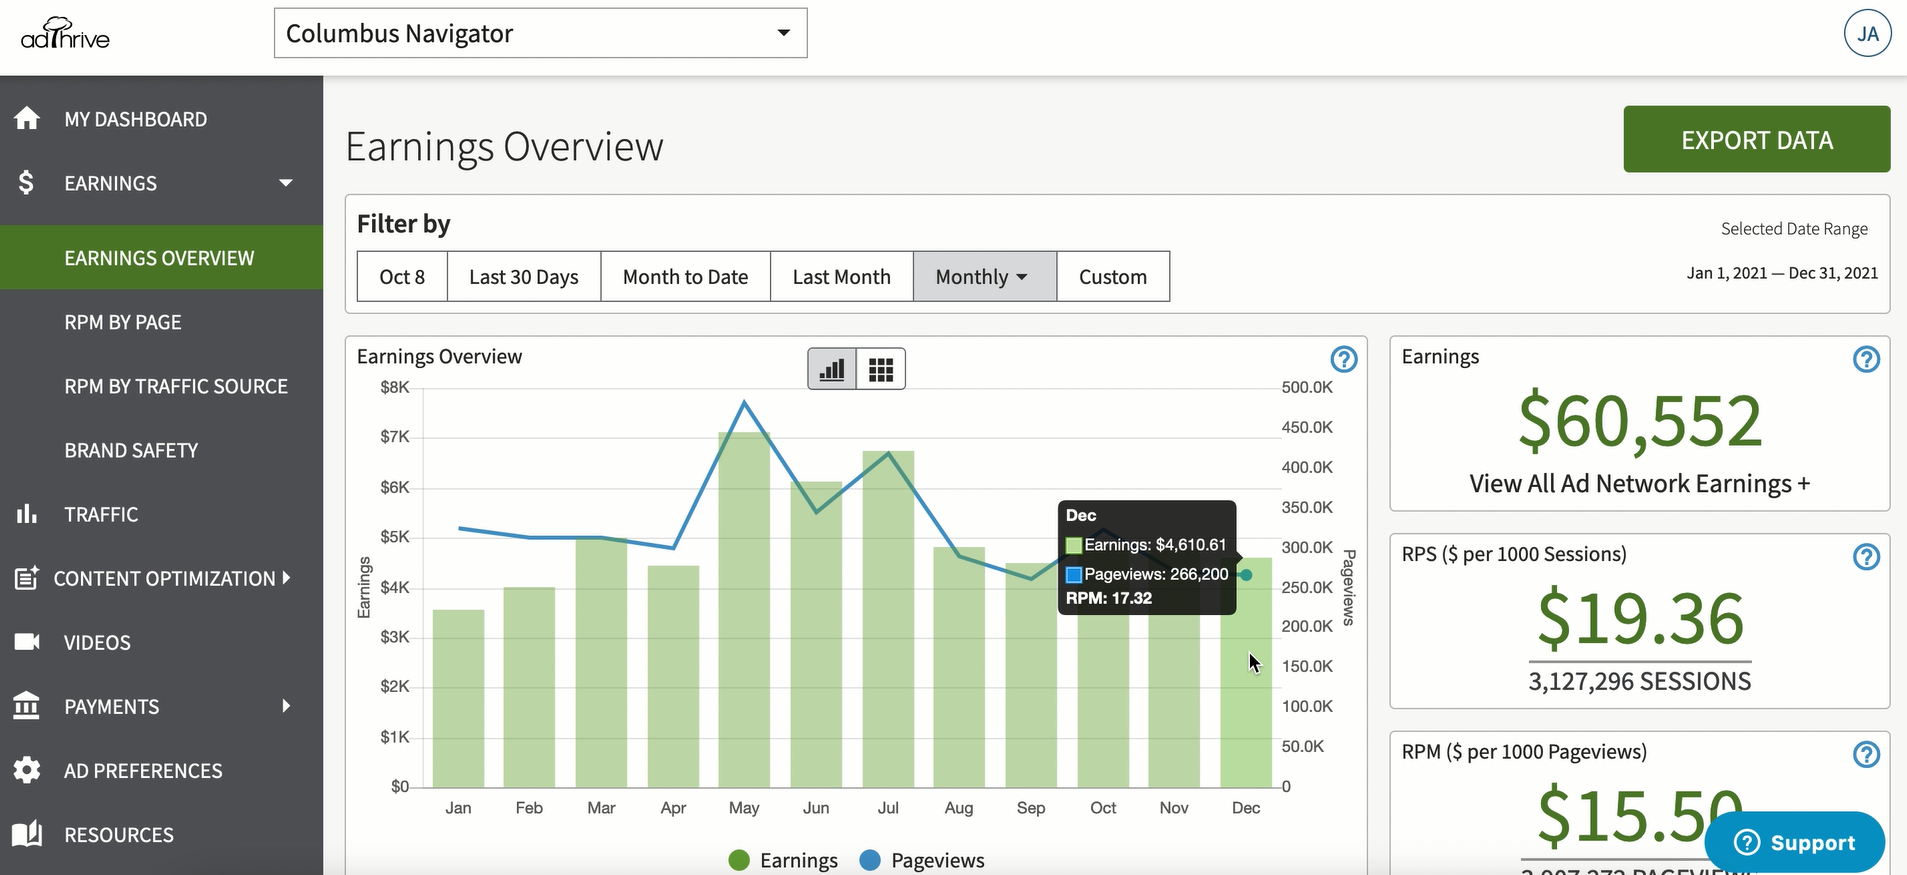Click the AdThrive logo

pos(65,34)
